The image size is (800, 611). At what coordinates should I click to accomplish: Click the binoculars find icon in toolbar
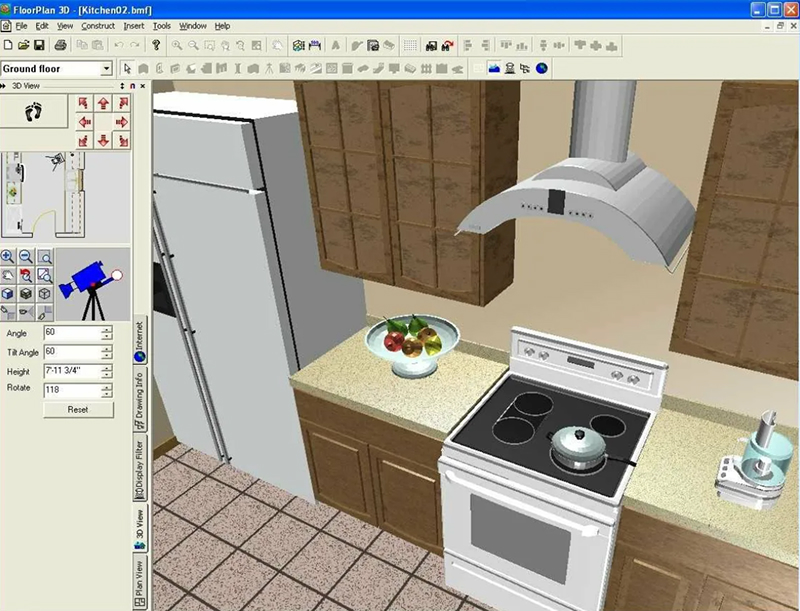(431, 46)
